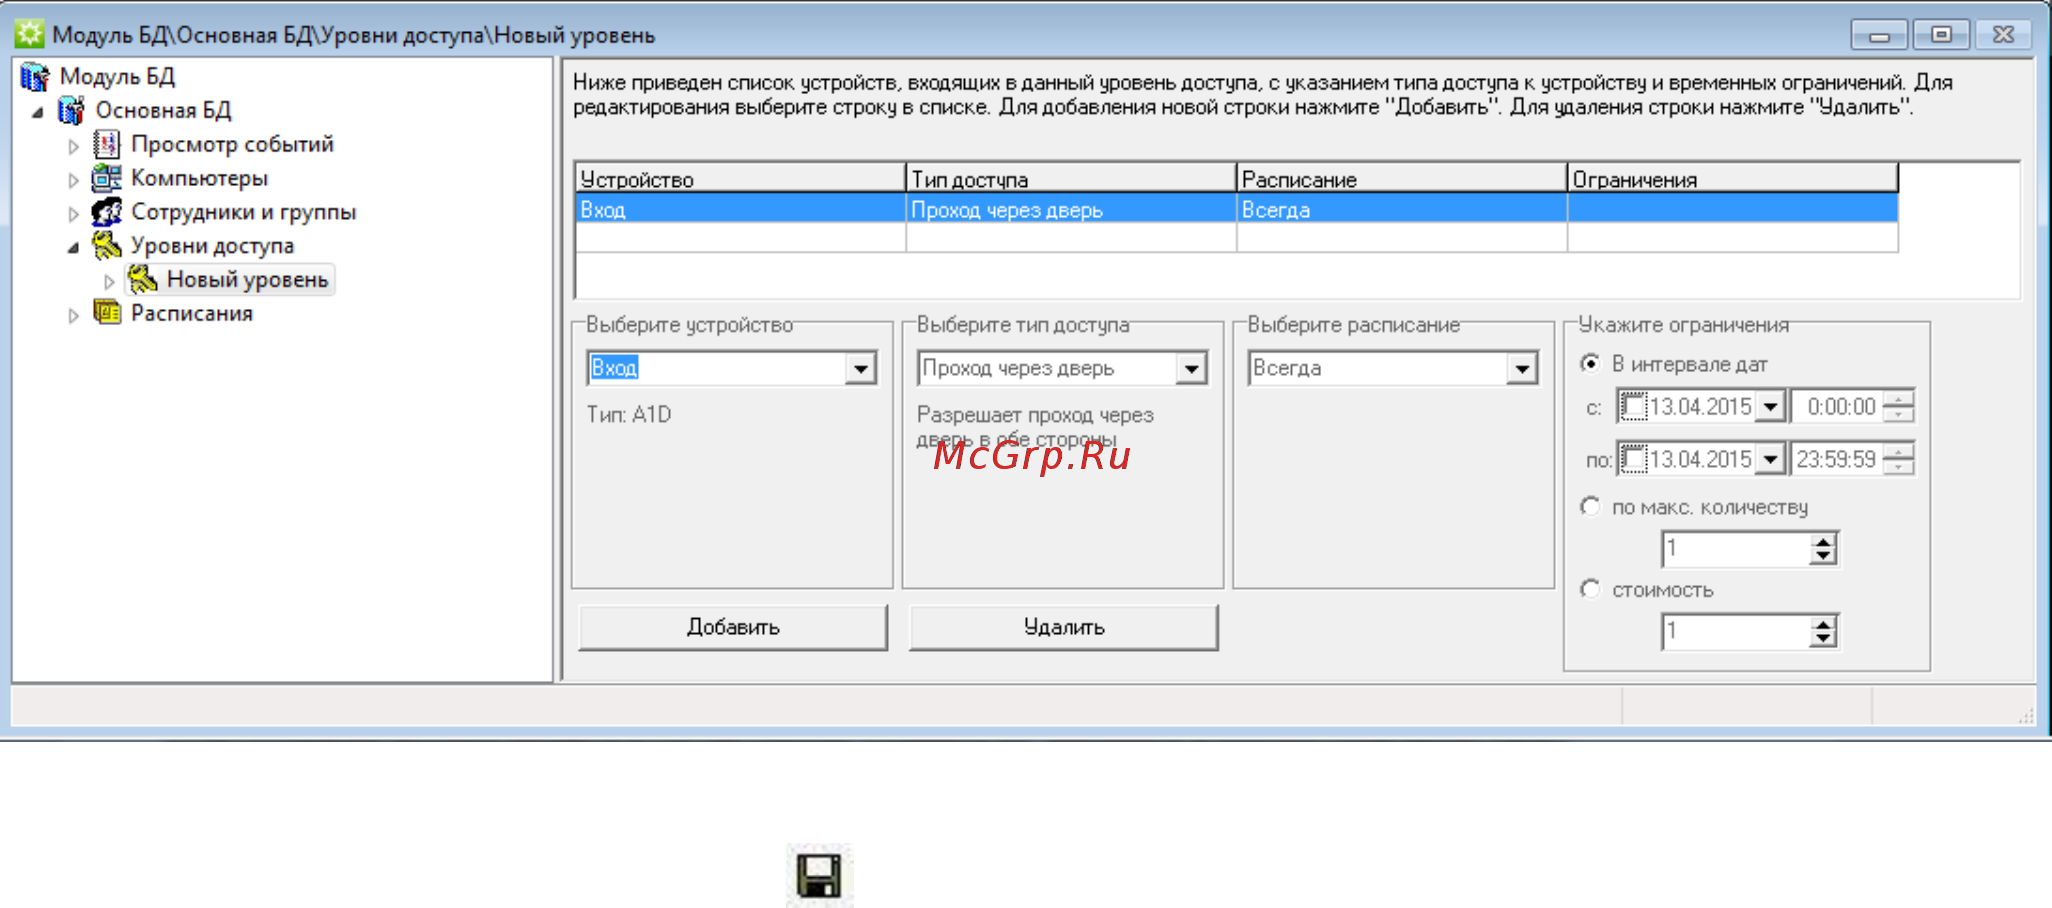Click the Всегда table cell
The height and width of the screenshot is (908, 2052).
coord(1402,209)
